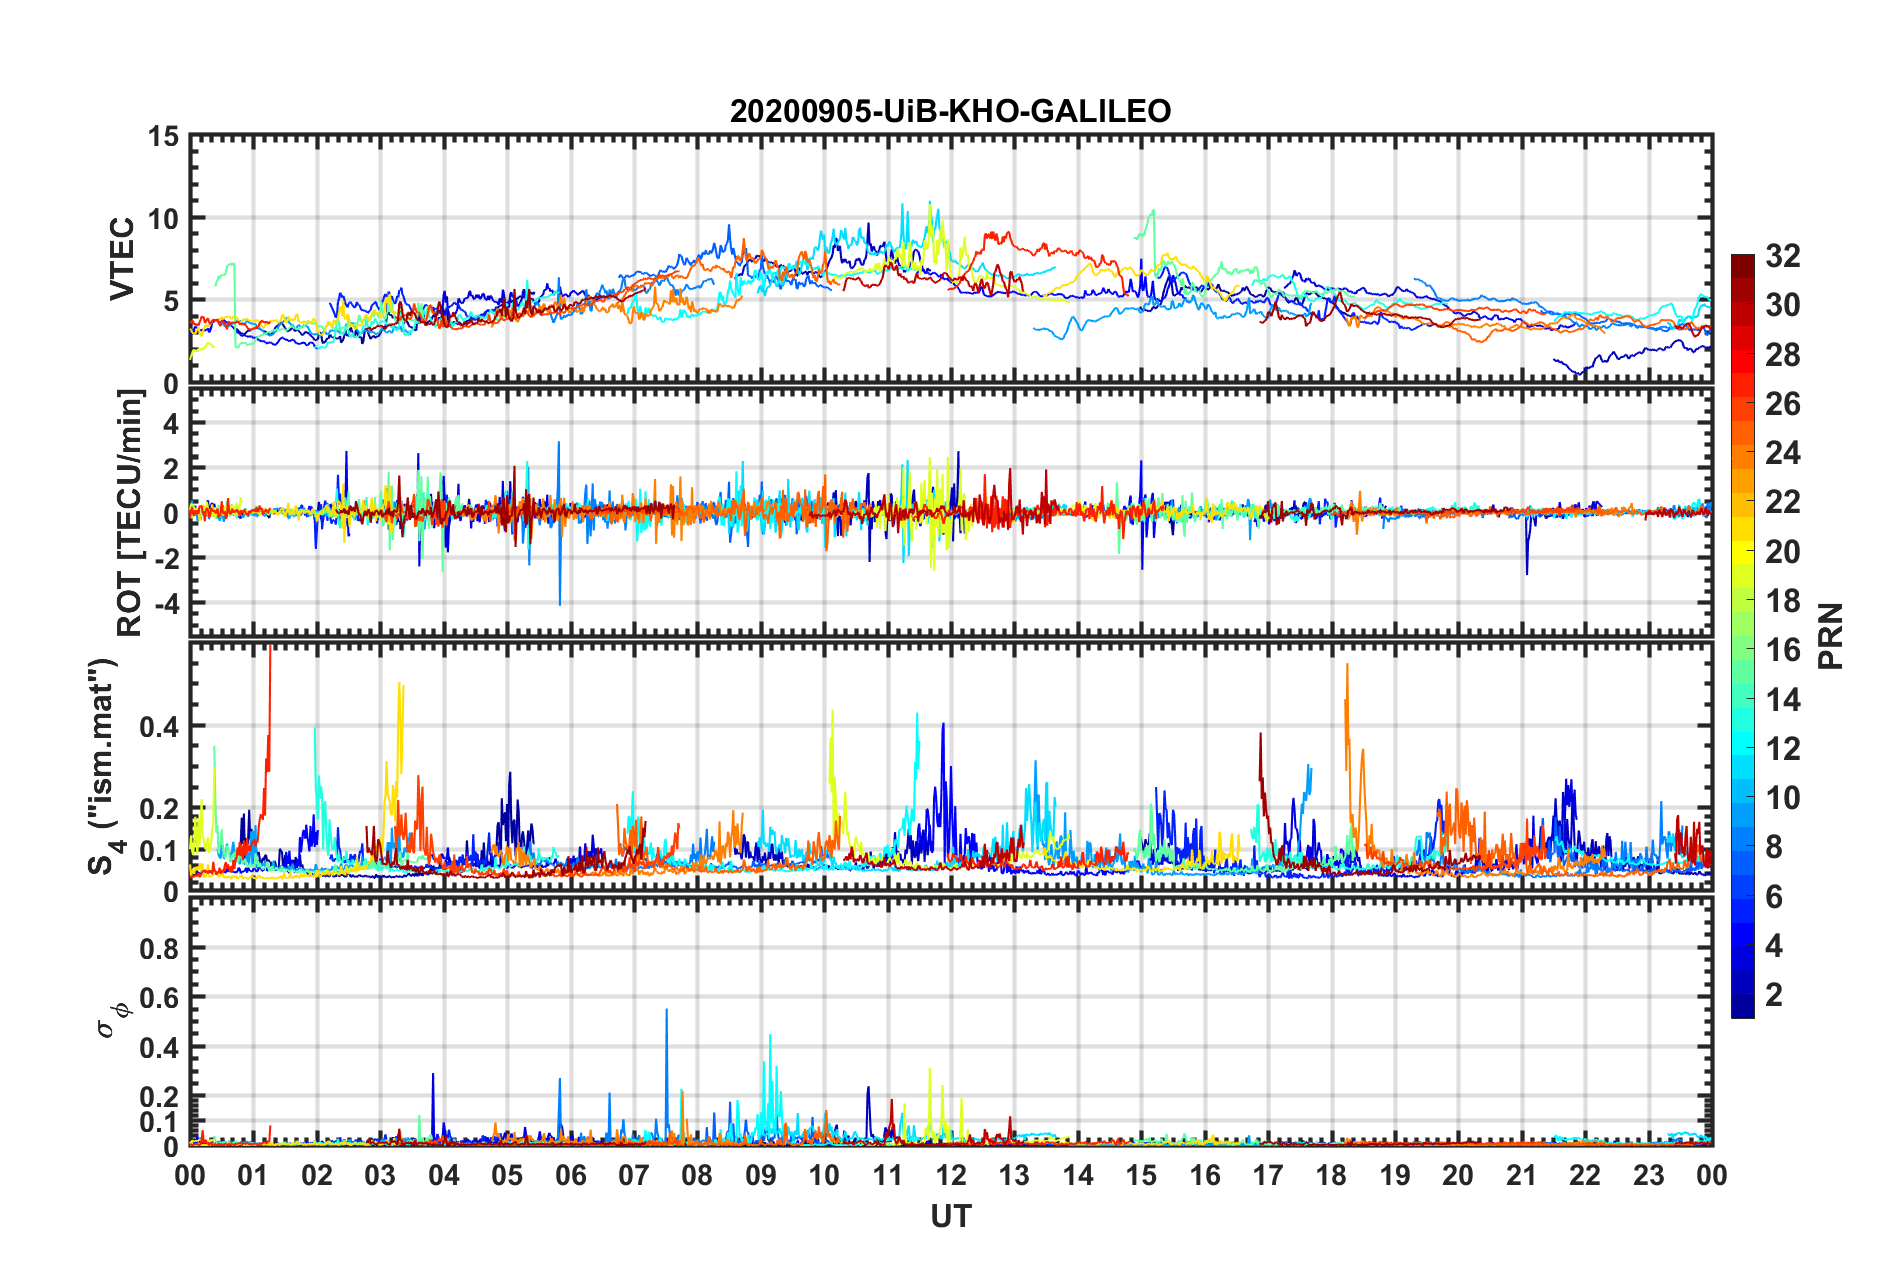Viewport: 1902px width, 1272px height.
Task: Click x-axis tick label 01
Action: (254, 1175)
